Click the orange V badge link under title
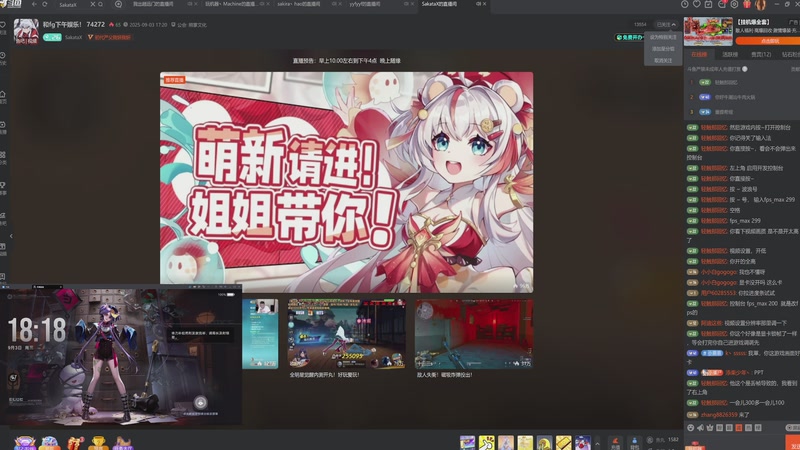 tap(109, 37)
